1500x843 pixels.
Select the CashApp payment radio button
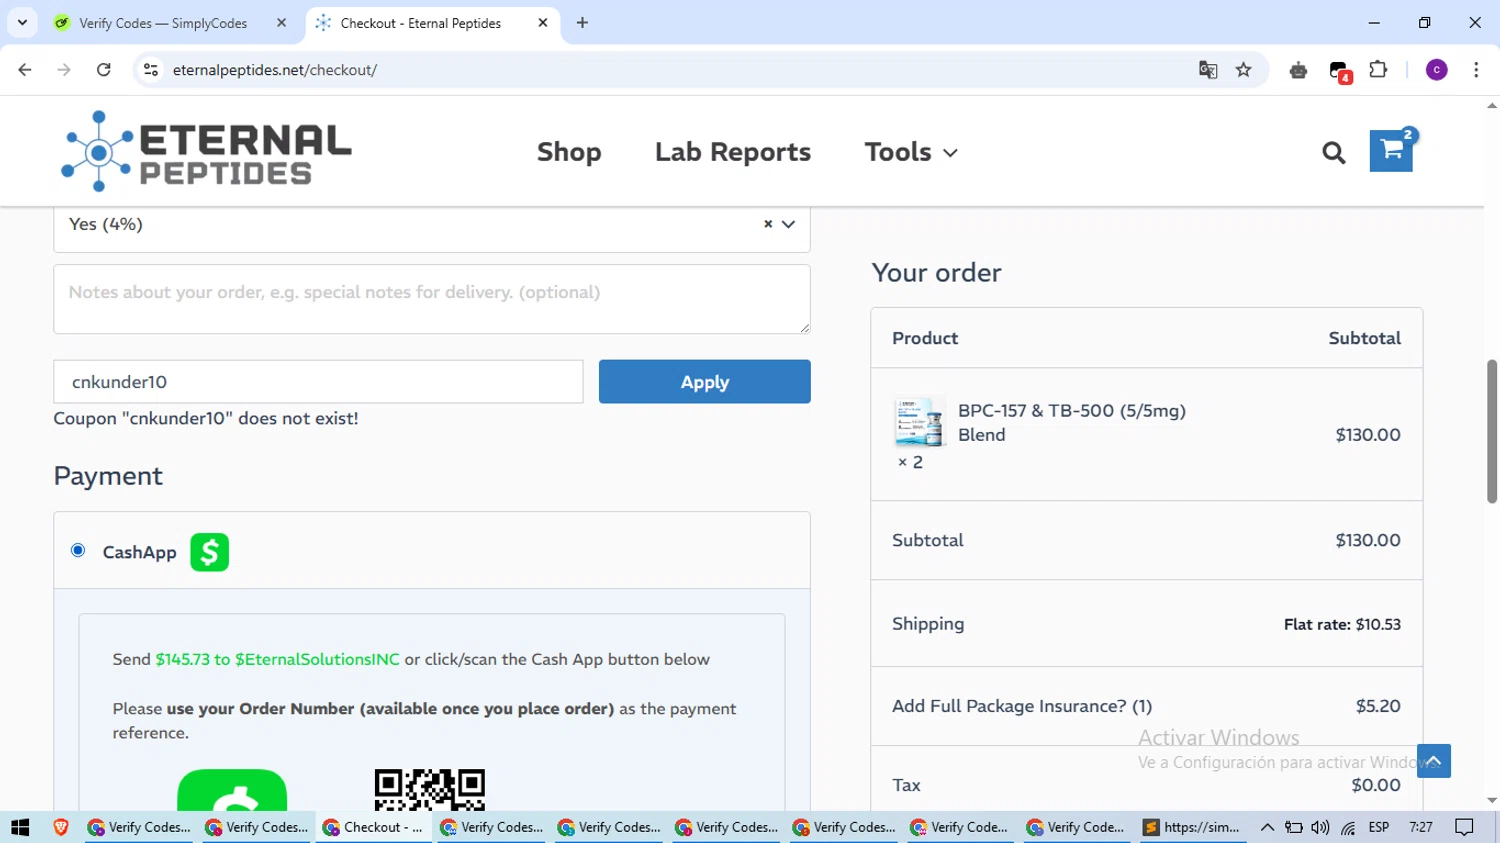78,551
